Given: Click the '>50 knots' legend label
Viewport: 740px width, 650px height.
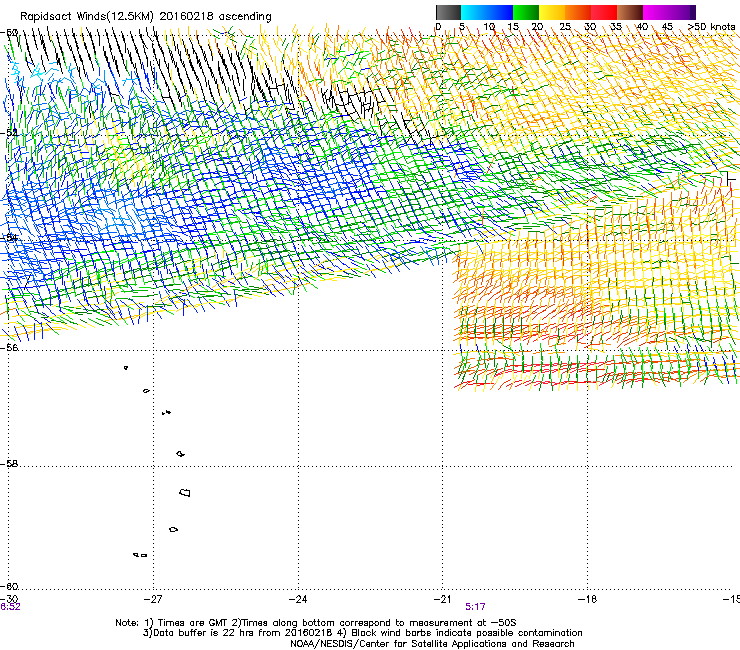Looking at the screenshot, I should pos(711,26).
